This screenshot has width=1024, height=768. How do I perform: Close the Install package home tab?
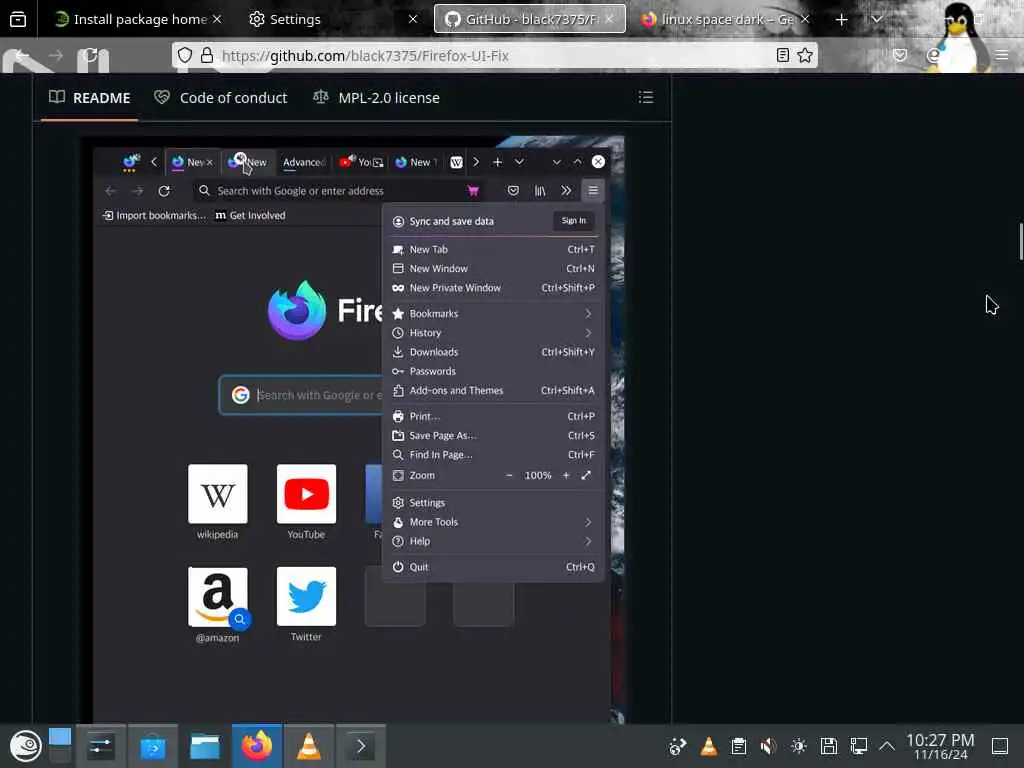pos(217,19)
